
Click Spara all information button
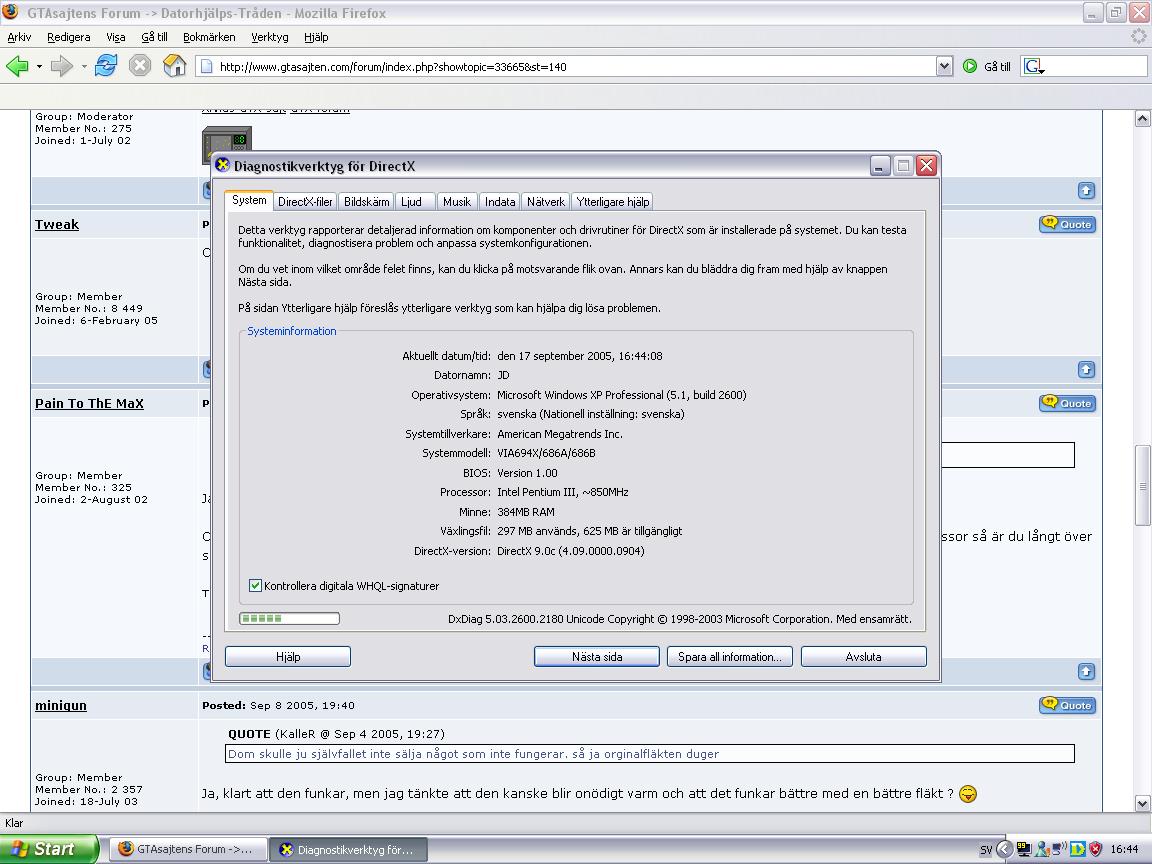point(729,657)
